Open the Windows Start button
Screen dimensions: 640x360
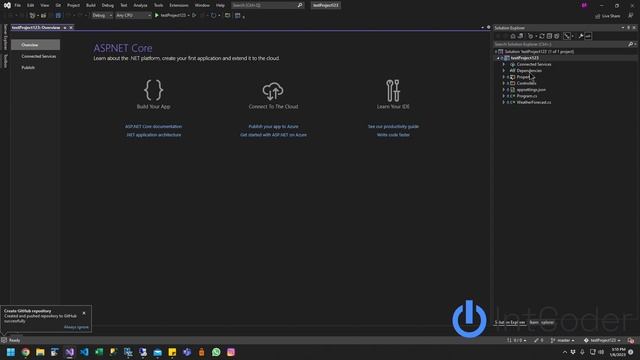click(11, 352)
